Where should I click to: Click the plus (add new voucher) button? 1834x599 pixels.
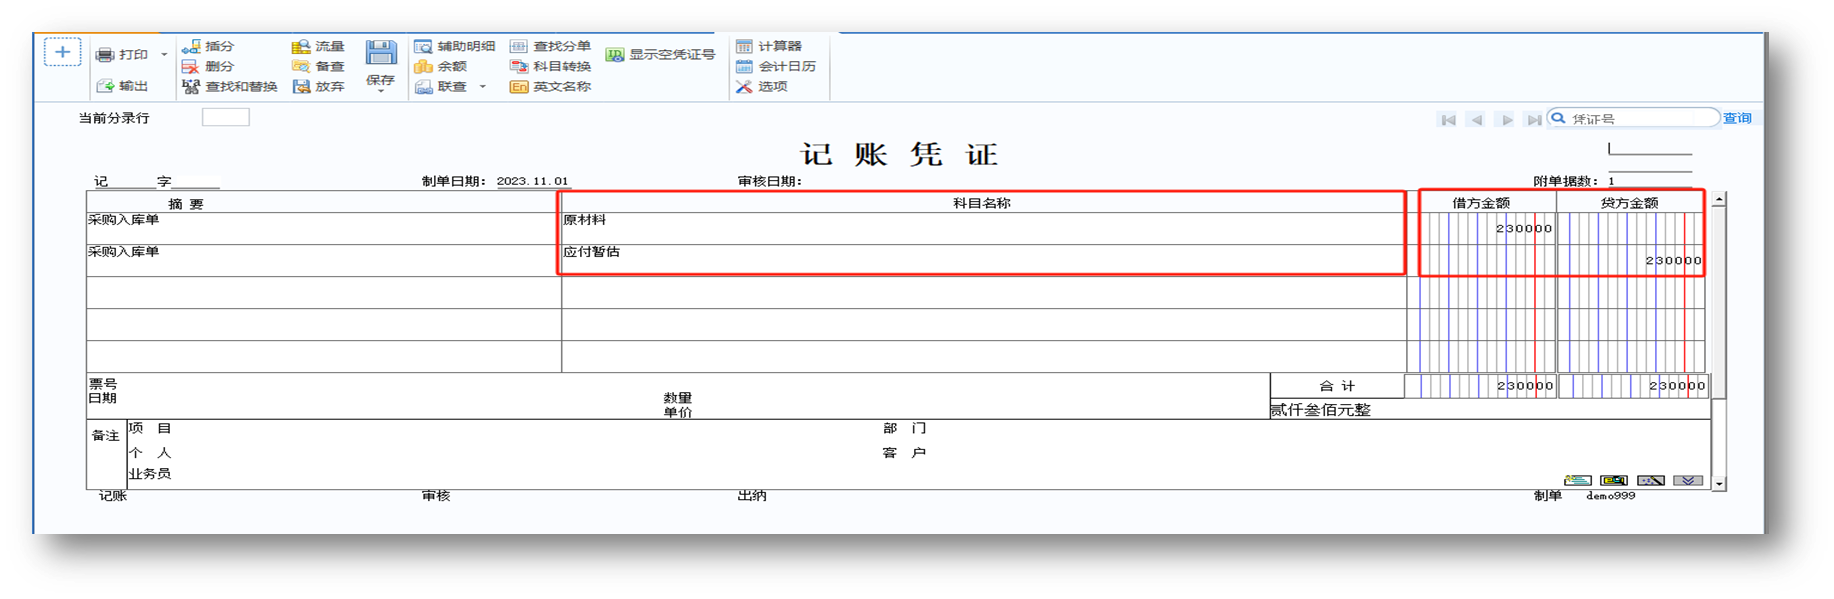pyautogui.click(x=62, y=52)
